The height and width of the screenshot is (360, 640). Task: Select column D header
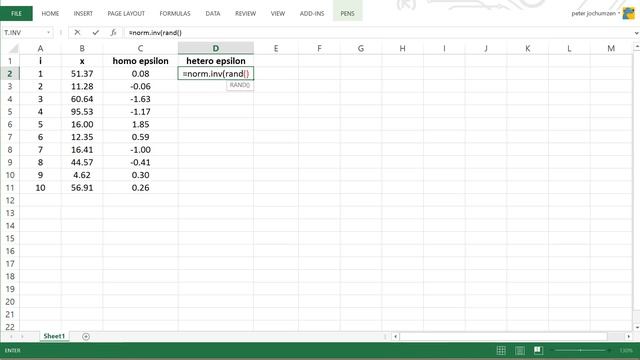(x=216, y=48)
